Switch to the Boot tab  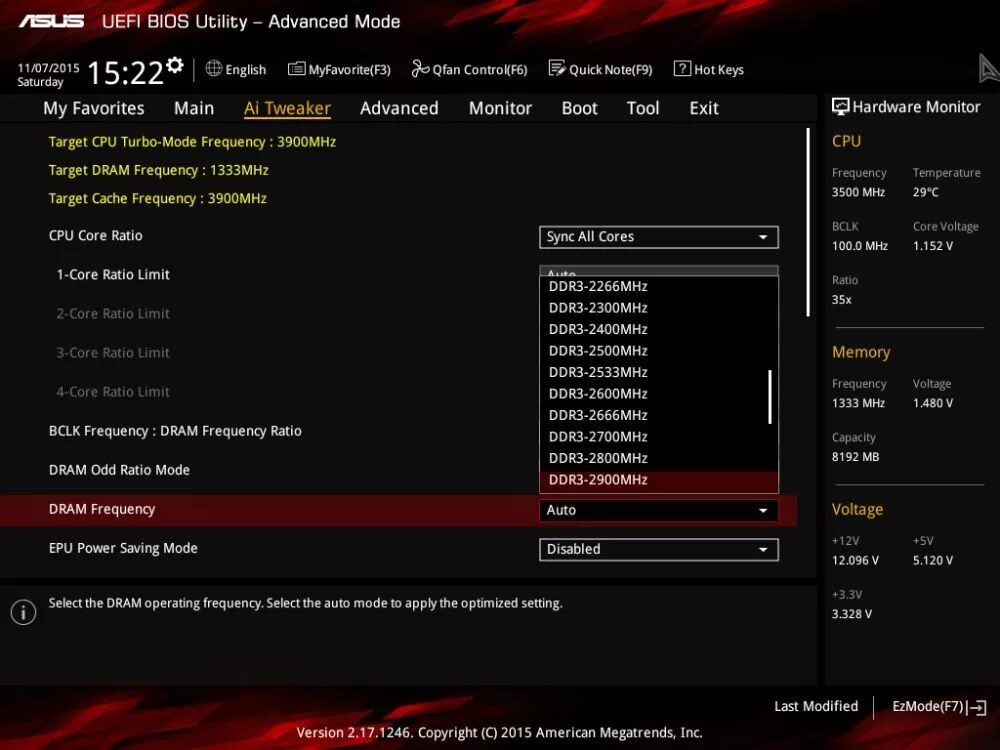click(x=580, y=108)
